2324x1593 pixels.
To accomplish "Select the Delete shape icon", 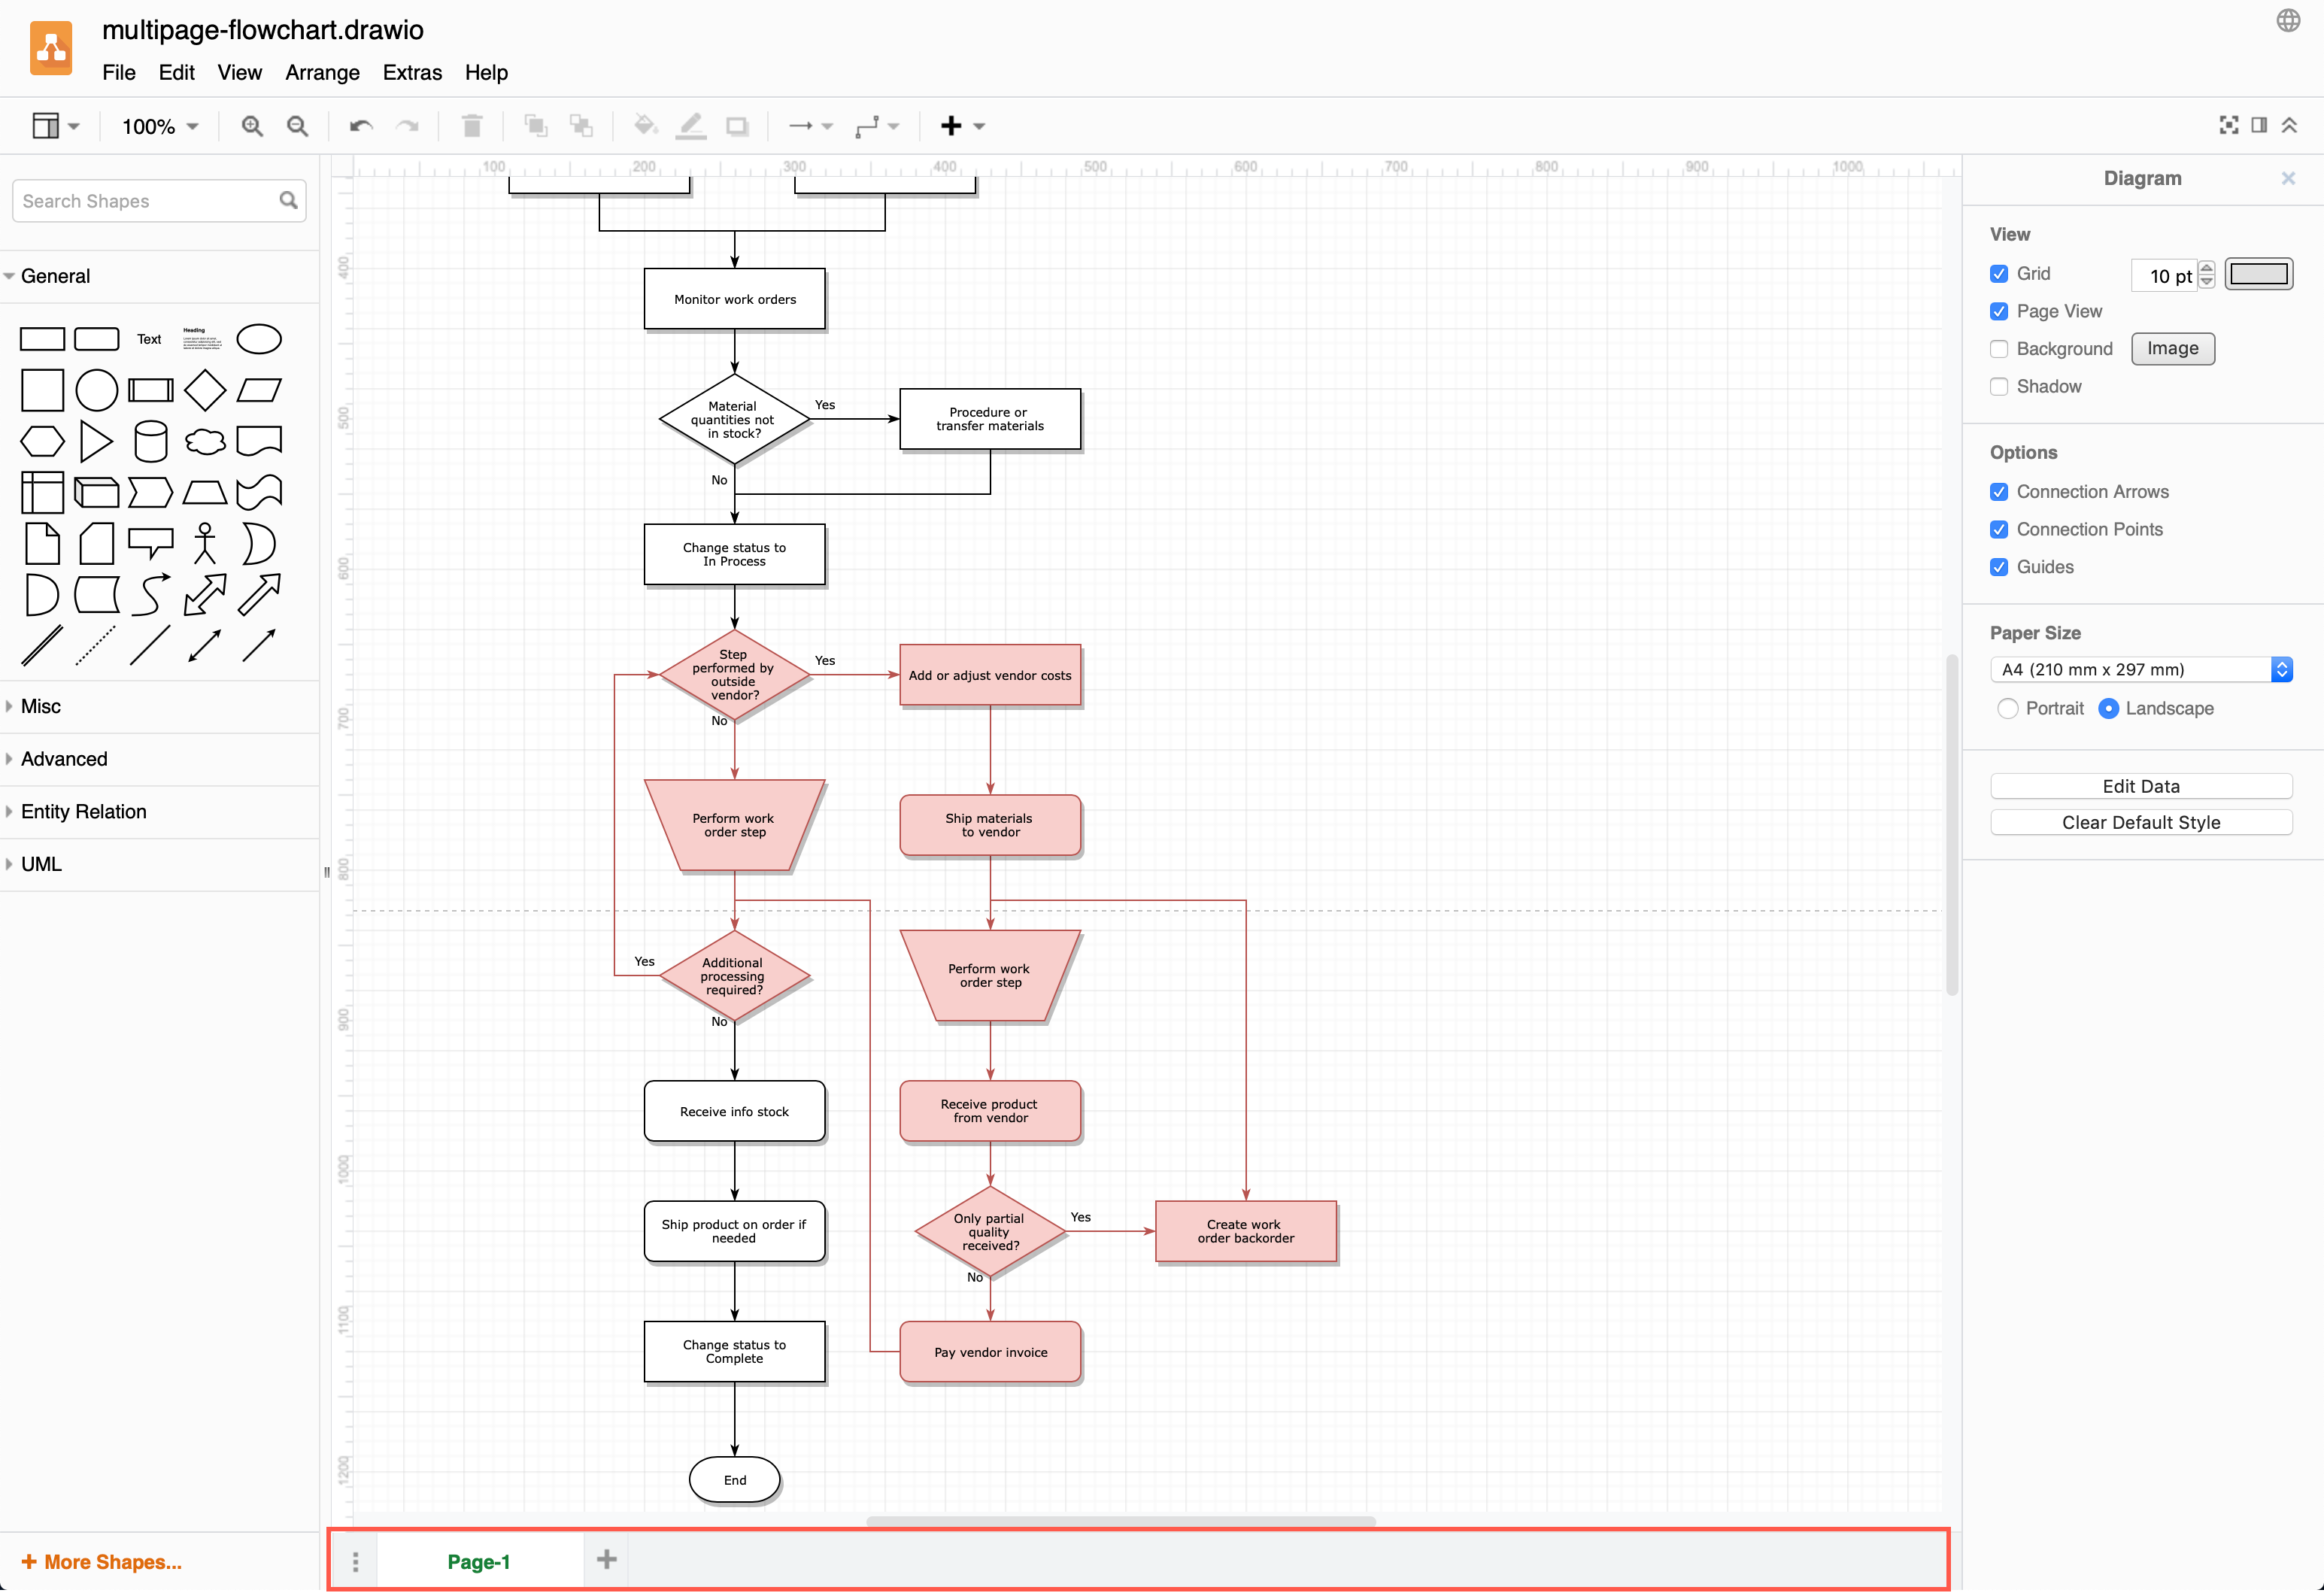I will tap(472, 126).
